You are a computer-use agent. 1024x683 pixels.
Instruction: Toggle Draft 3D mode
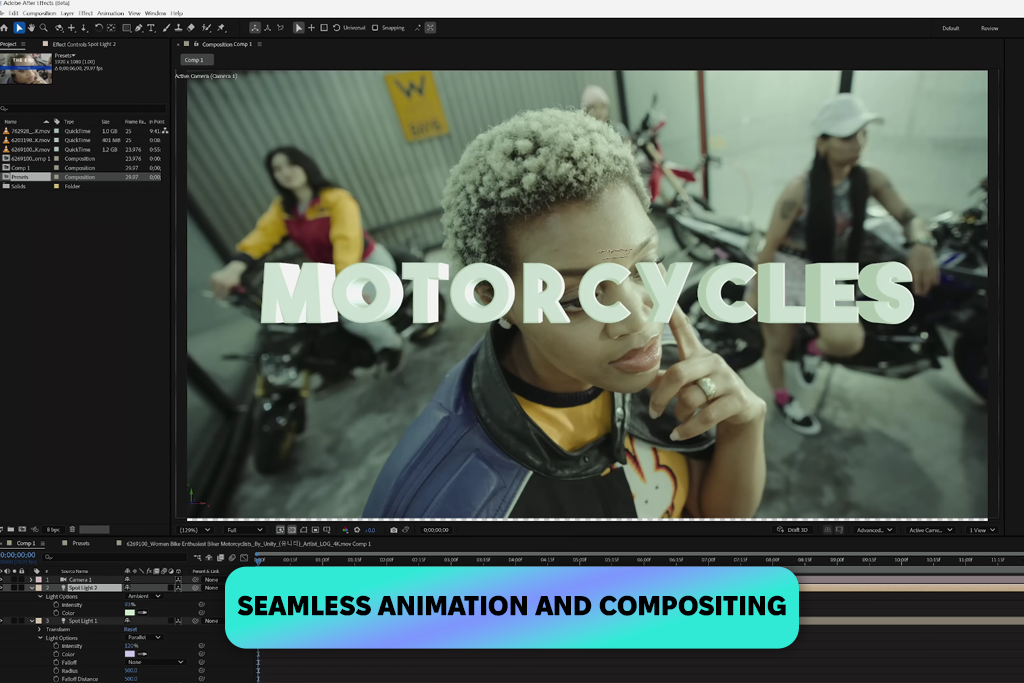[x=792, y=530]
